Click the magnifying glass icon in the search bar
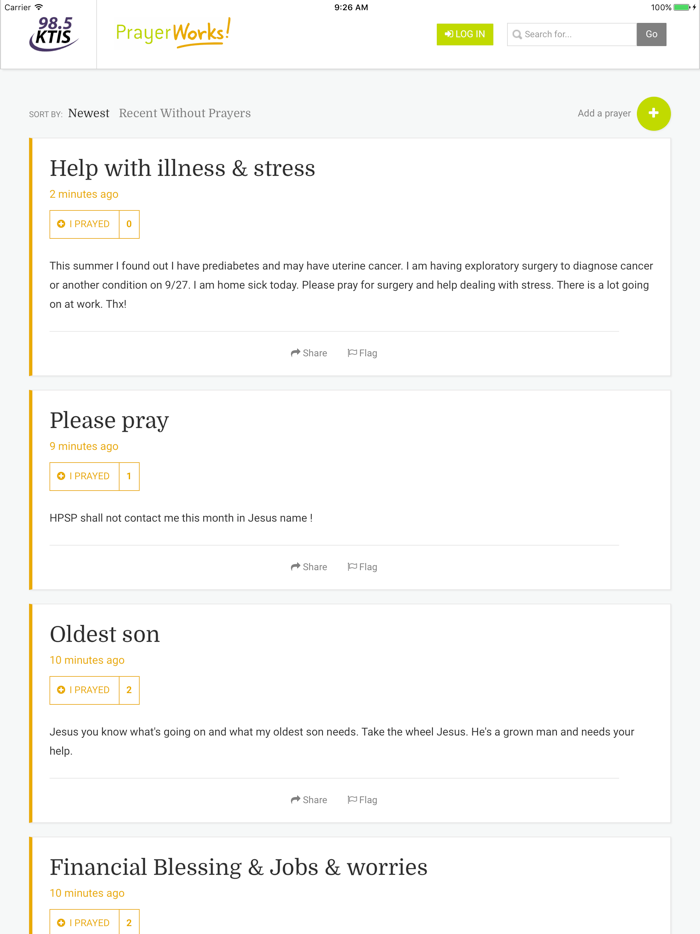The height and width of the screenshot is (934, 700). (516, 34)
